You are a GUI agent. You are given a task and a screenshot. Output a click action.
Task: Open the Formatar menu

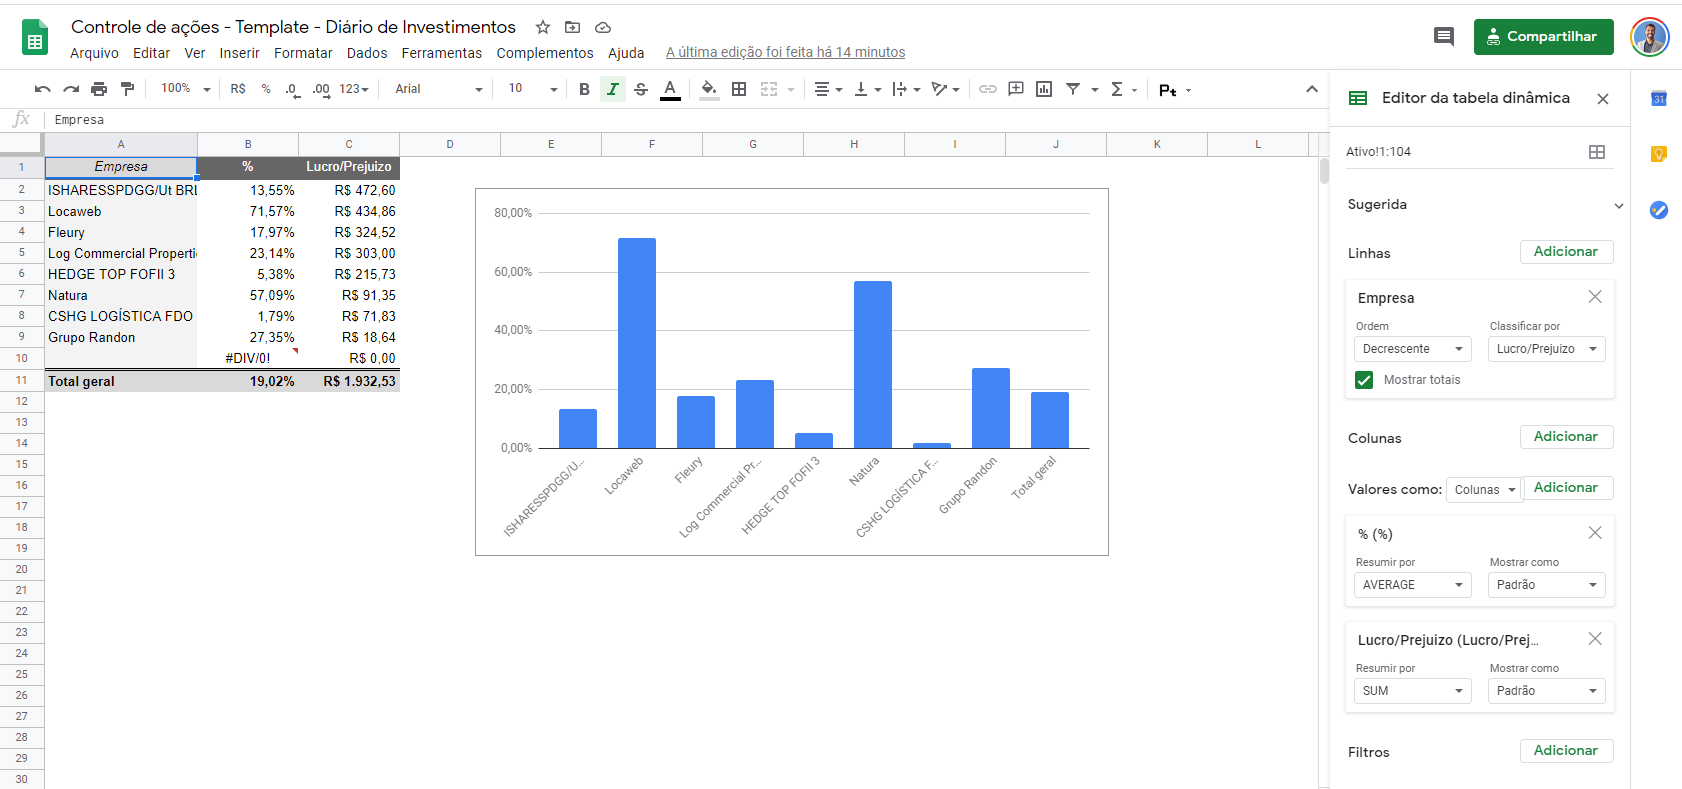303,53
